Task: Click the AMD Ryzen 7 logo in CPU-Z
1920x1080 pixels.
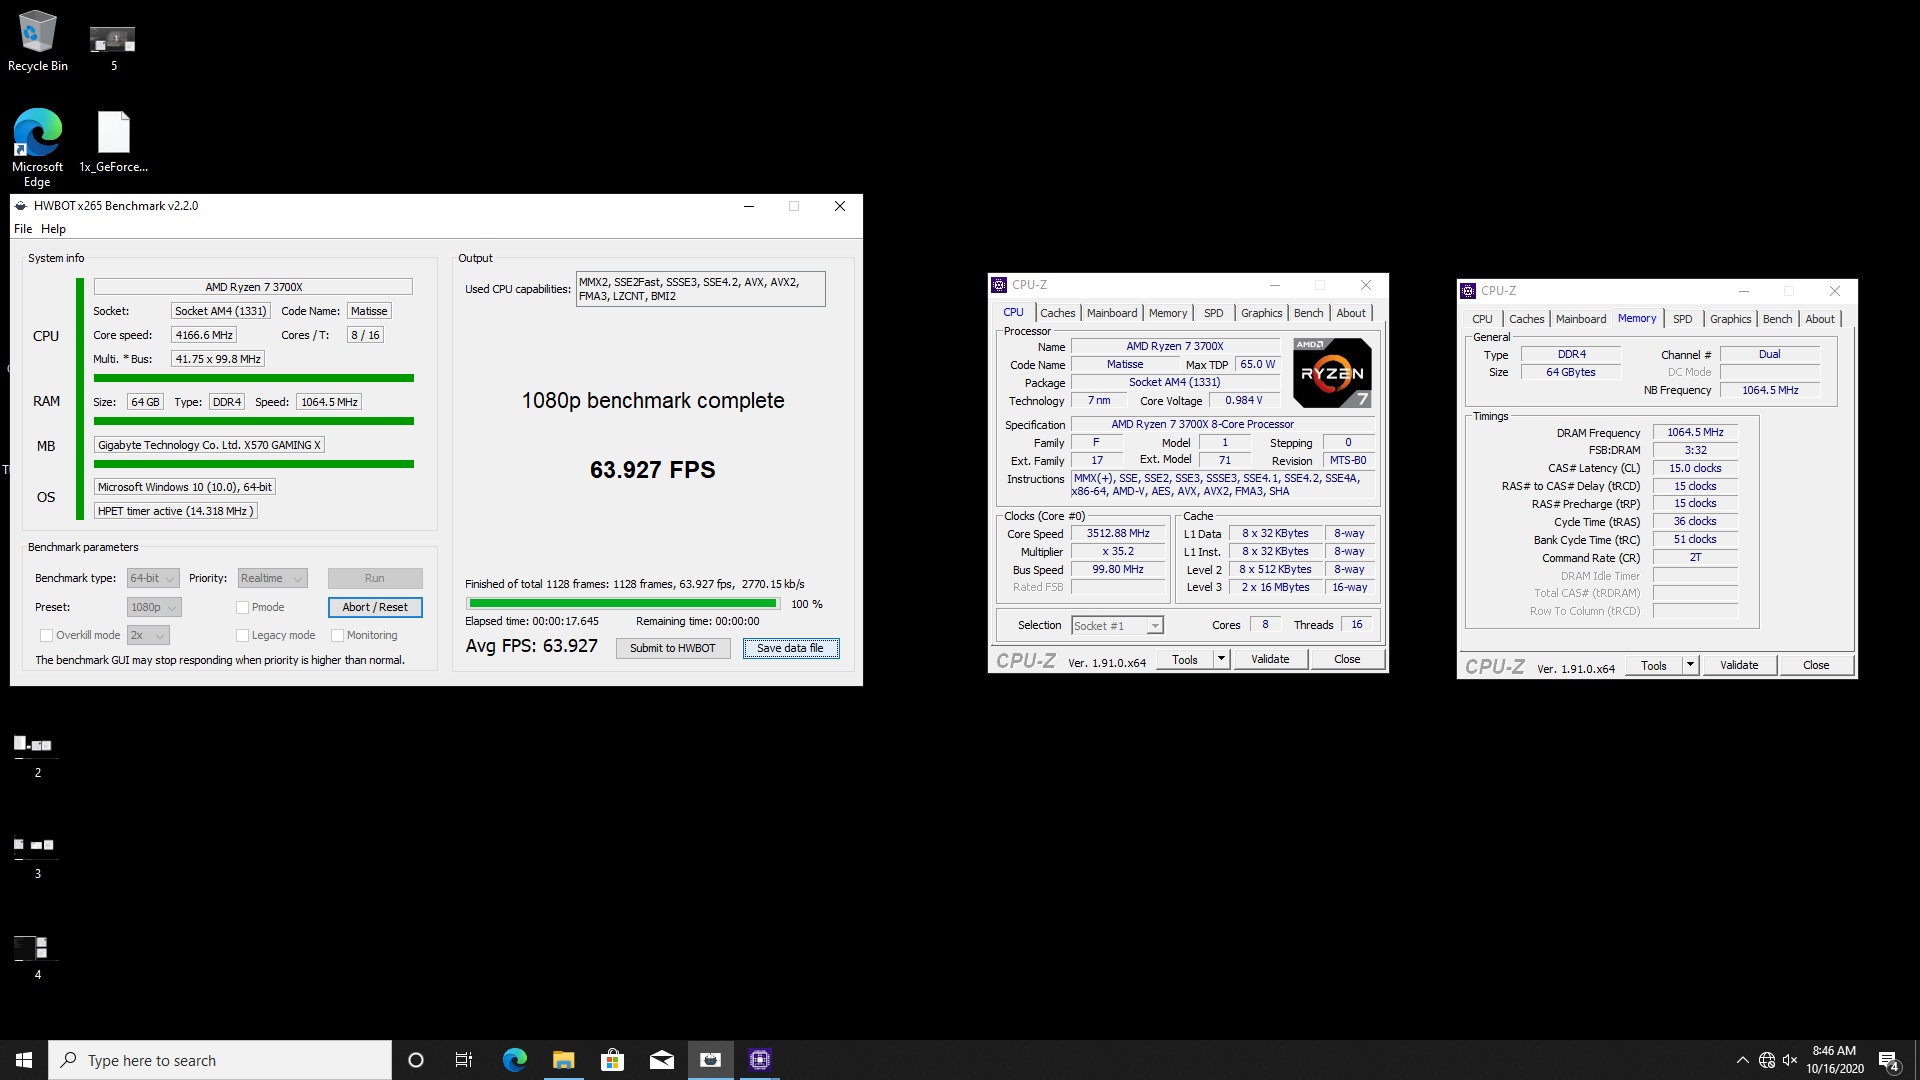Action: [x=1332, y=373]
